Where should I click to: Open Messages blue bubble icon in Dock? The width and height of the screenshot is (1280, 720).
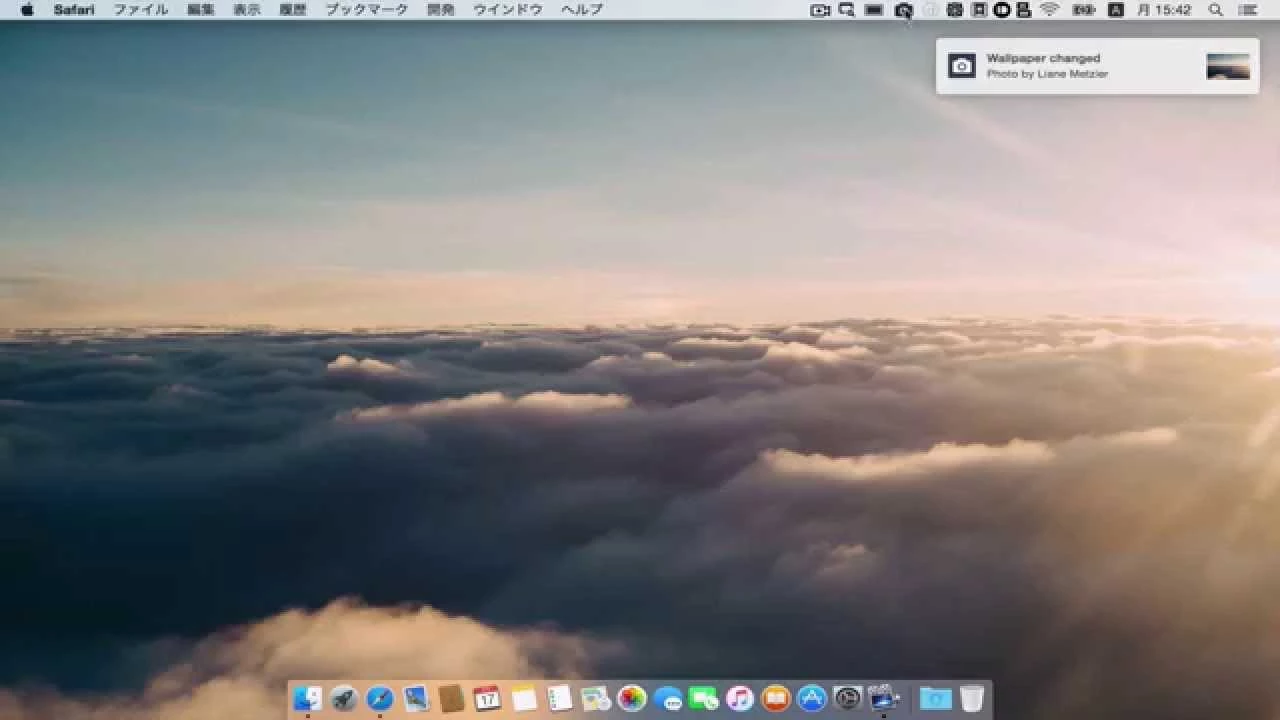667,698
